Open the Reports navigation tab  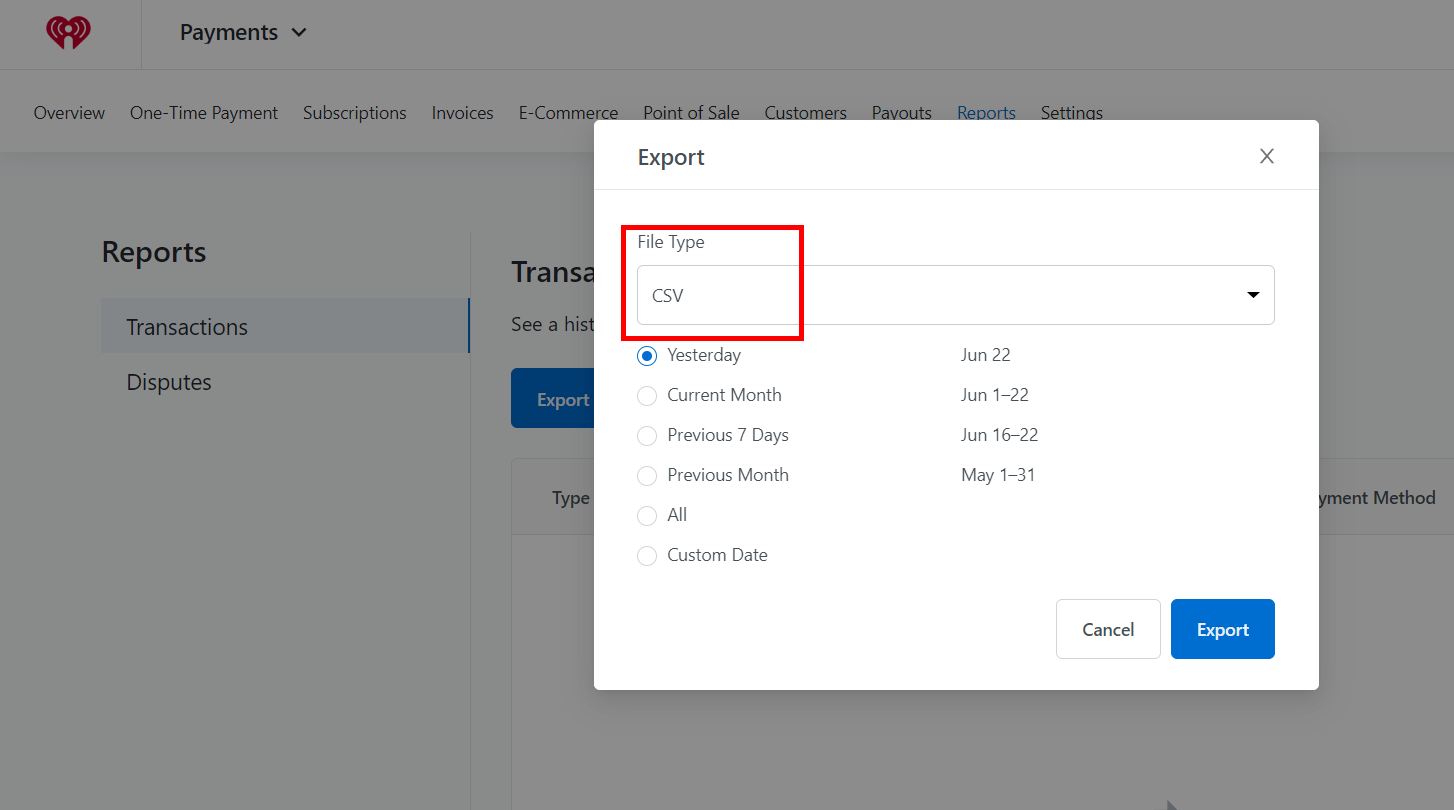coord(986,113)
